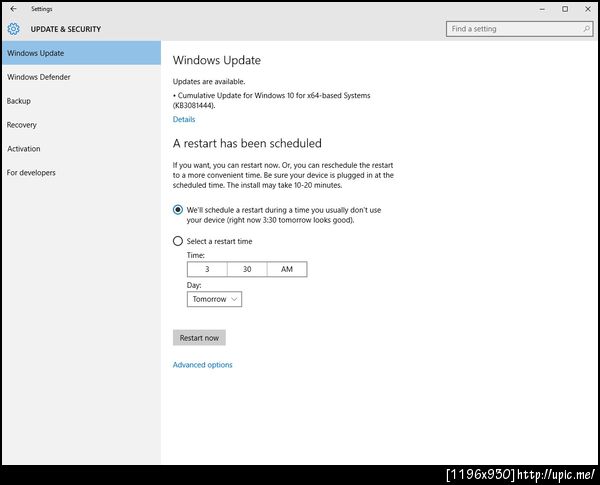Image resolution: width=600 pixels, height=485 pixels.
Task: Click the Restart now button
Action: [x=199, y=338]
